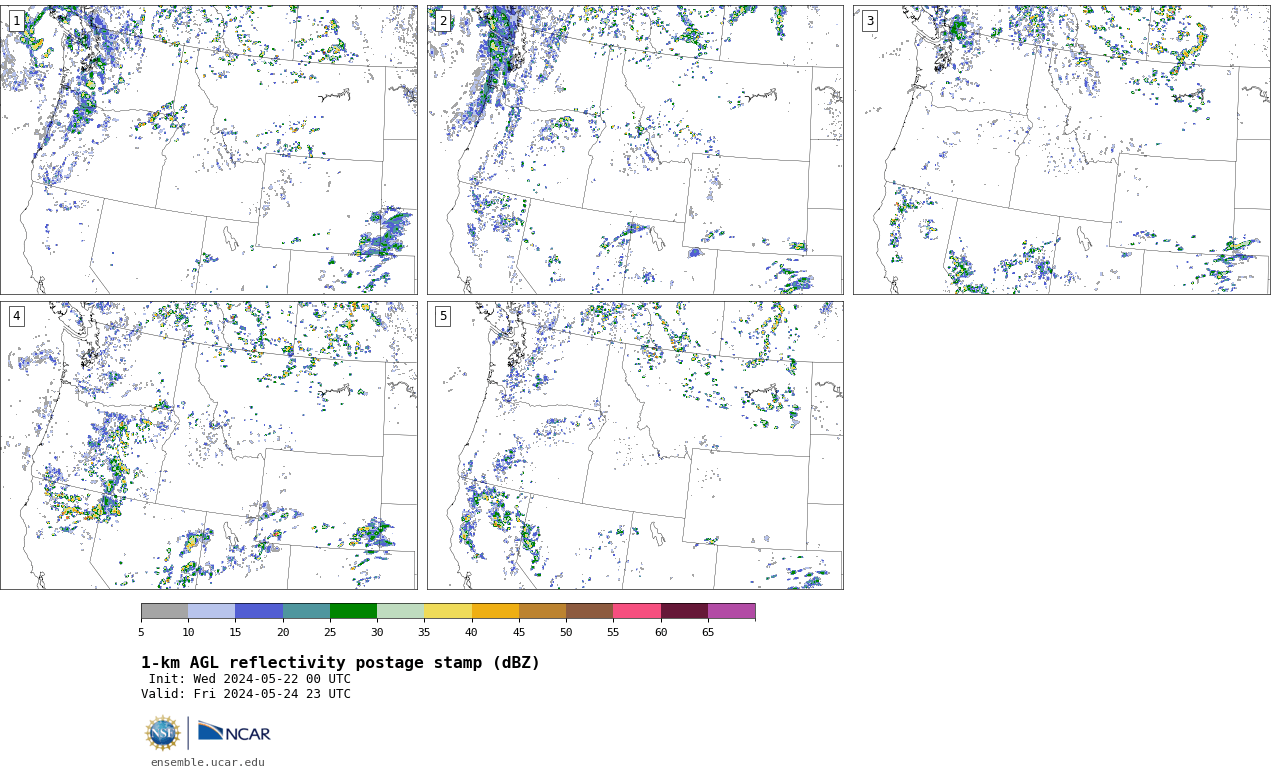
Task: Click colorbar tick label 60
Action: [x=661, y=632]
